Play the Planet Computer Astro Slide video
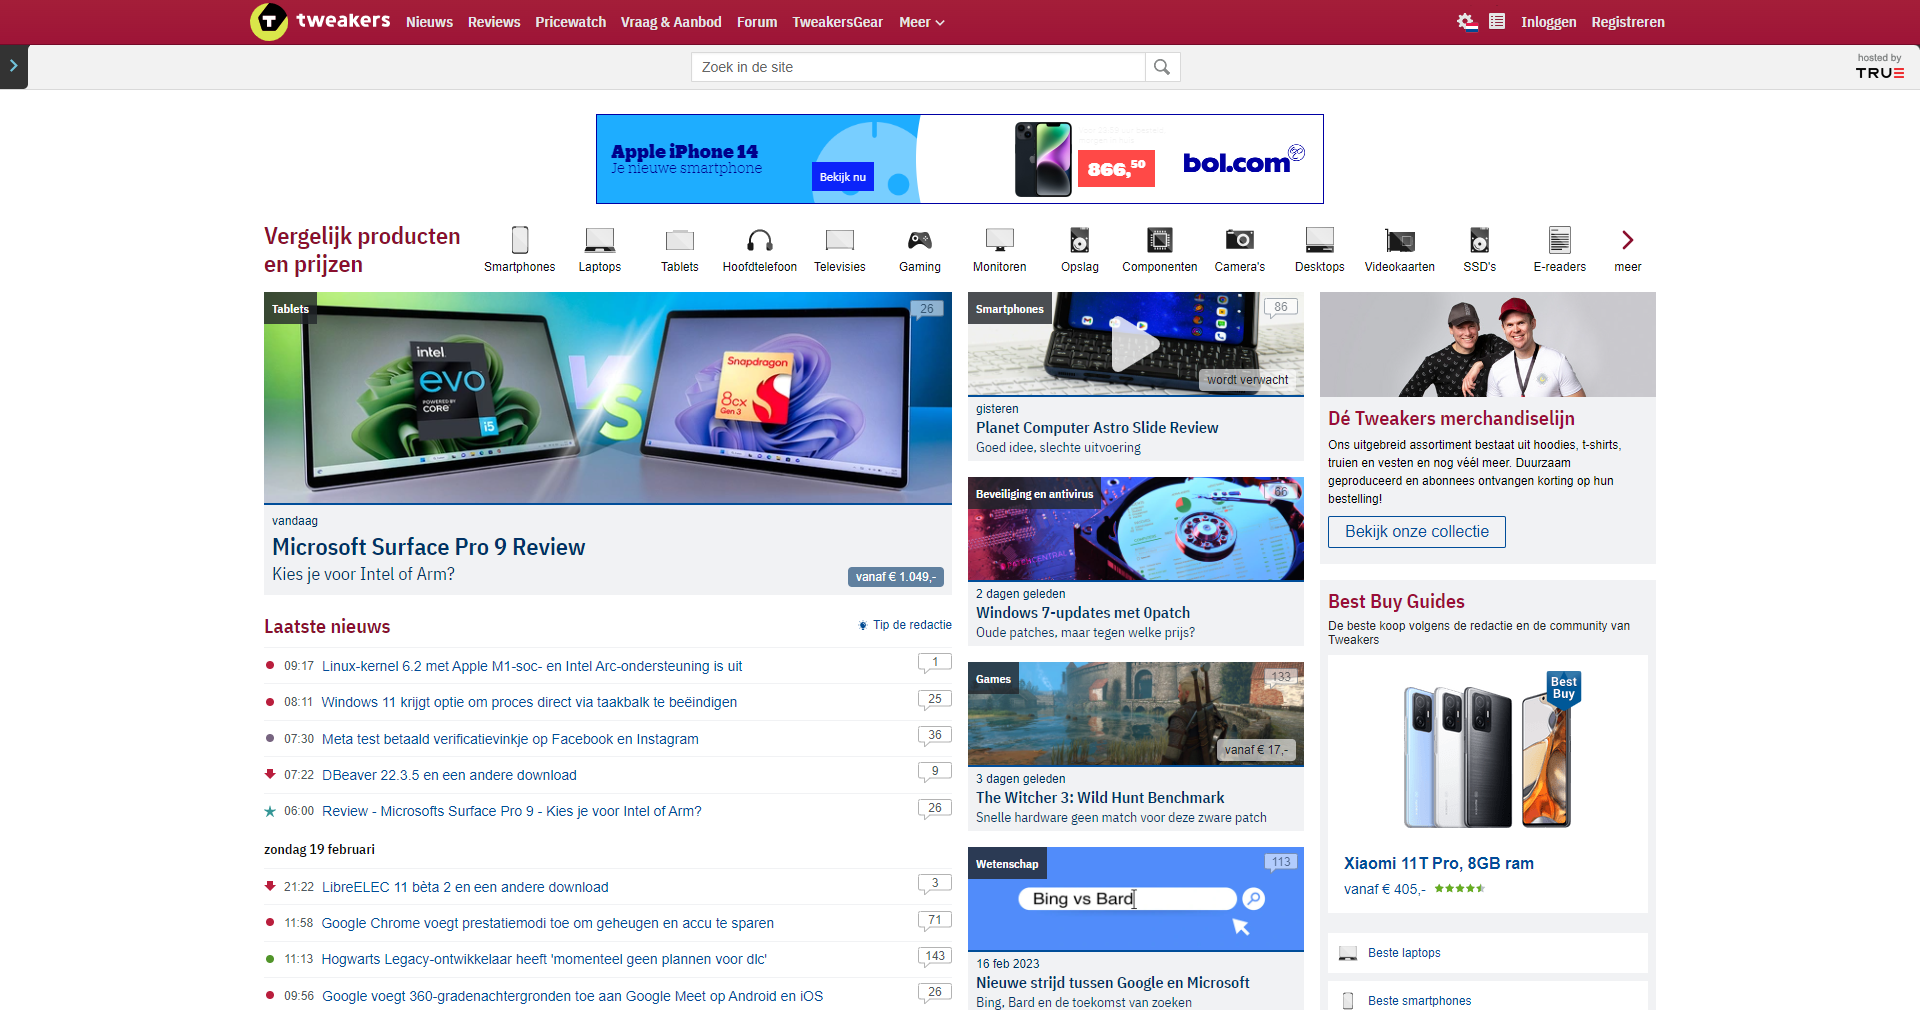Image resolution: width=1920 pixels, height=1010 pixels. point(1135,344)
